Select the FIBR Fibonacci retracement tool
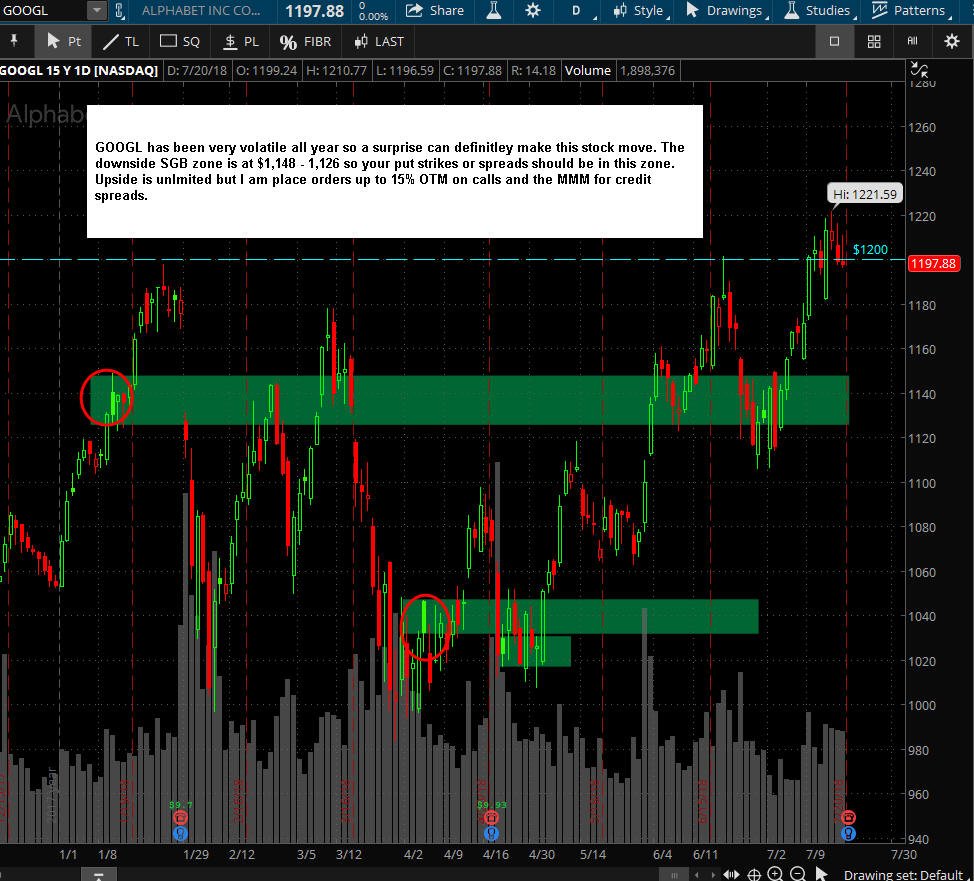Screen dimensions: 974x881 305,42
